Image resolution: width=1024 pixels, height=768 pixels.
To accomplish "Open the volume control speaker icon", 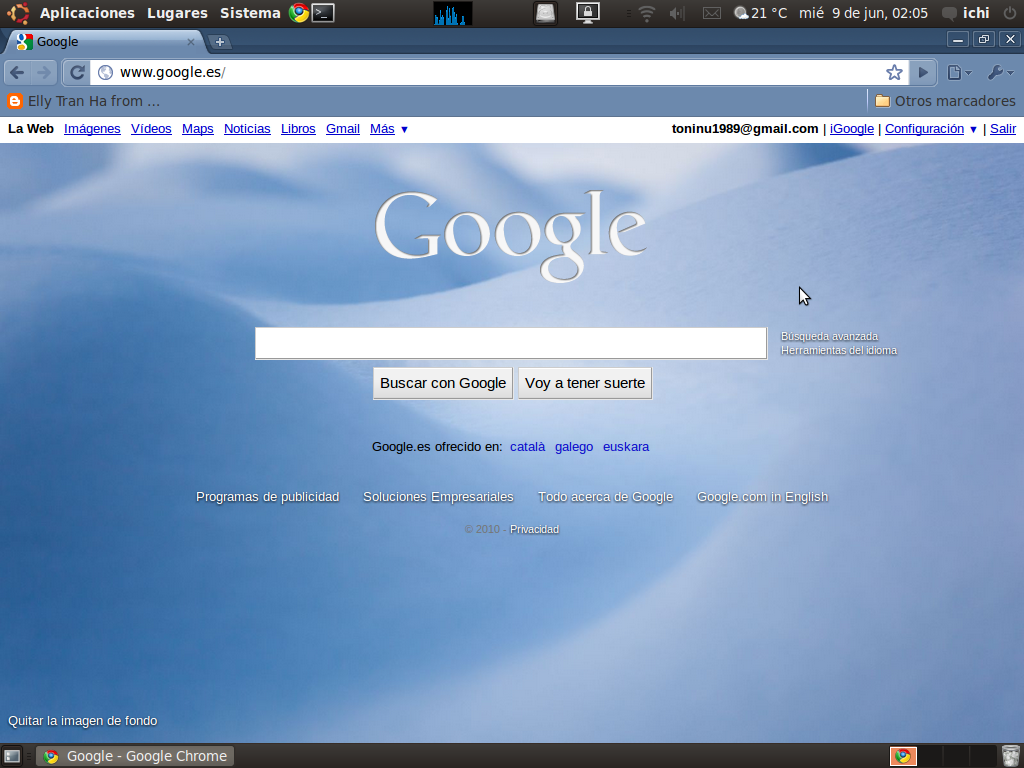I will coord(677,14).
